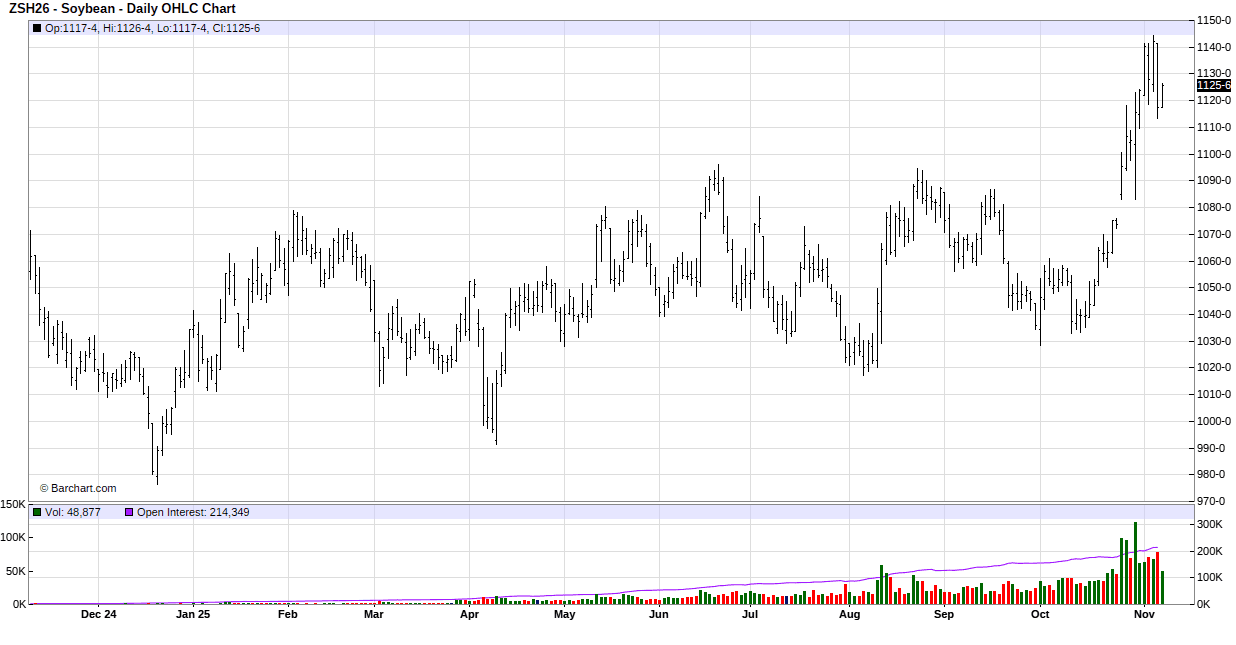This screenshot has width=1236, height=645.
Task: Click the Op/Hi/Lo/Cl price readout text
Action: point(152,28)
